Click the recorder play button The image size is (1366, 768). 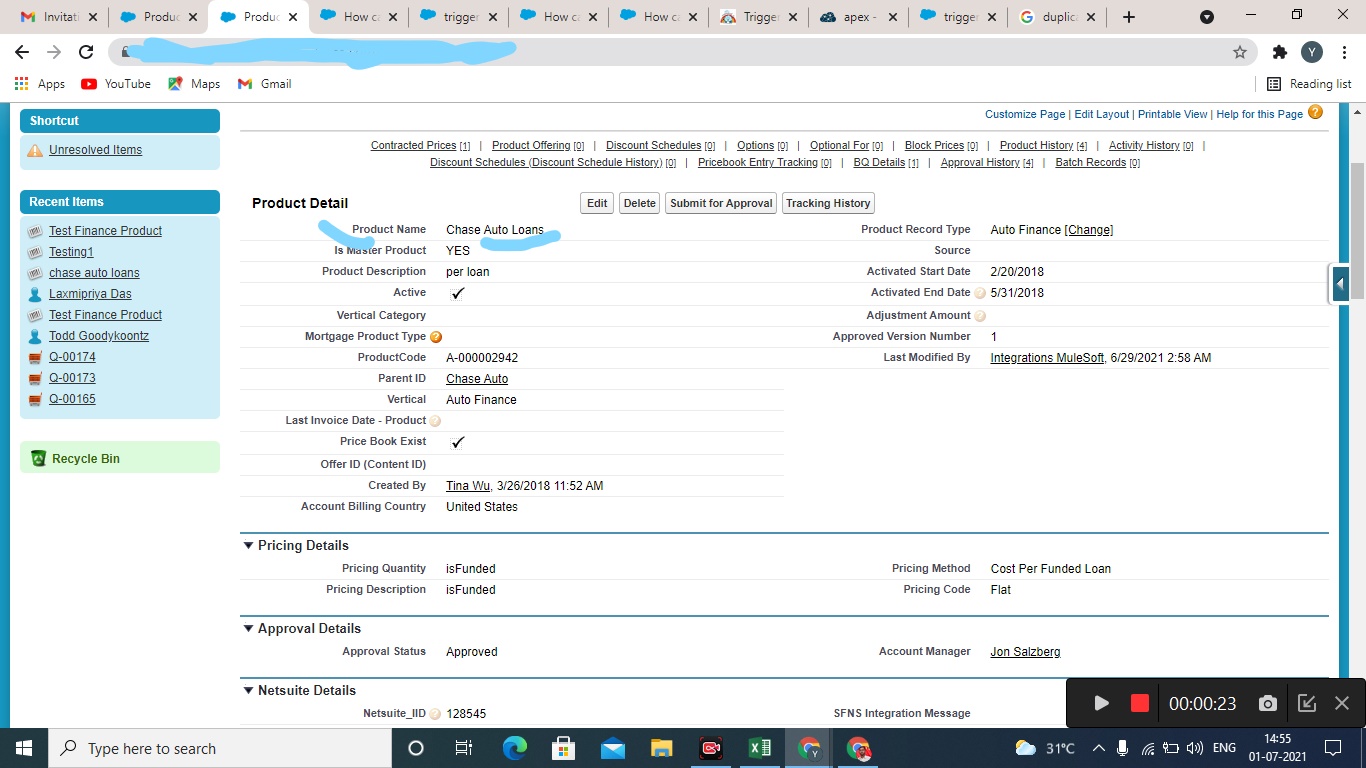pos(1101,703)
